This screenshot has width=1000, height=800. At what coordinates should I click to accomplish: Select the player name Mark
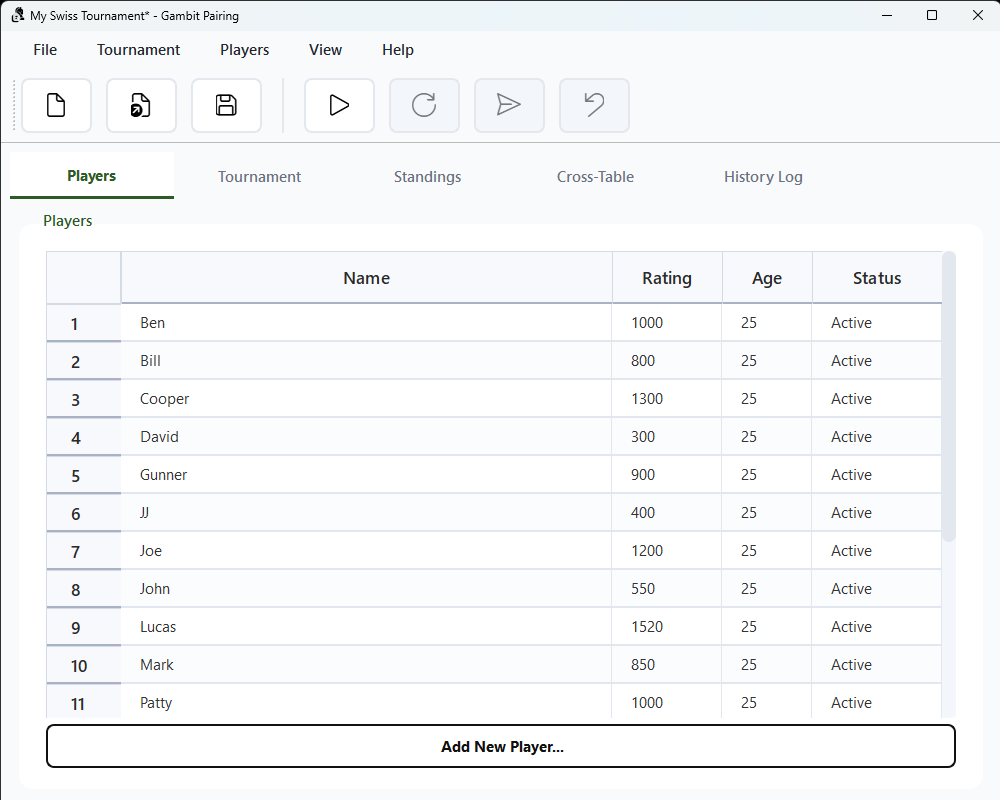click(x=157, y=664)
